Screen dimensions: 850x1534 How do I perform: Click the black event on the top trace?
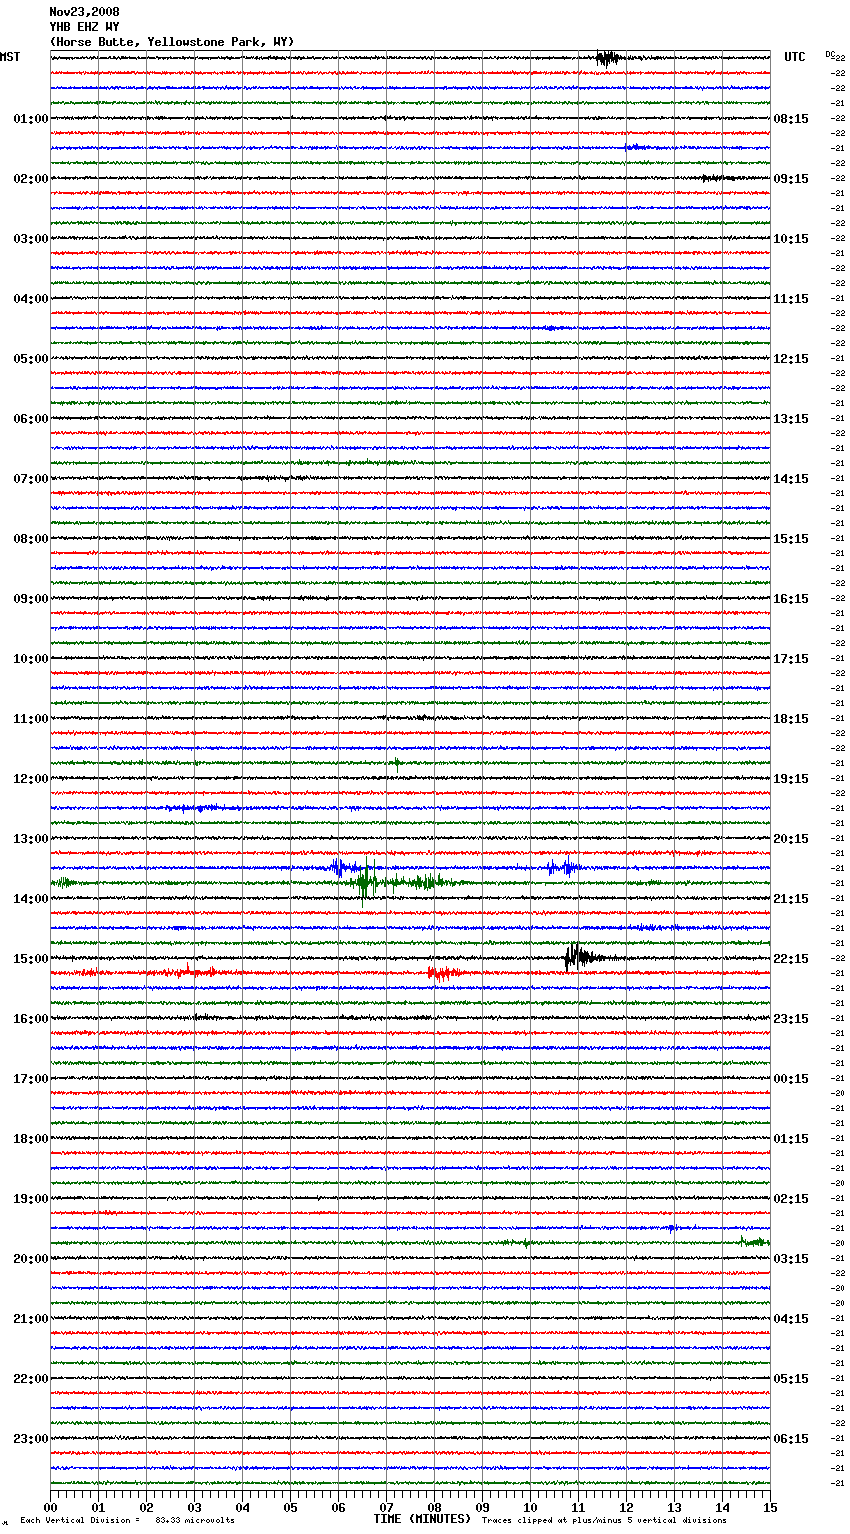[607, 58]
